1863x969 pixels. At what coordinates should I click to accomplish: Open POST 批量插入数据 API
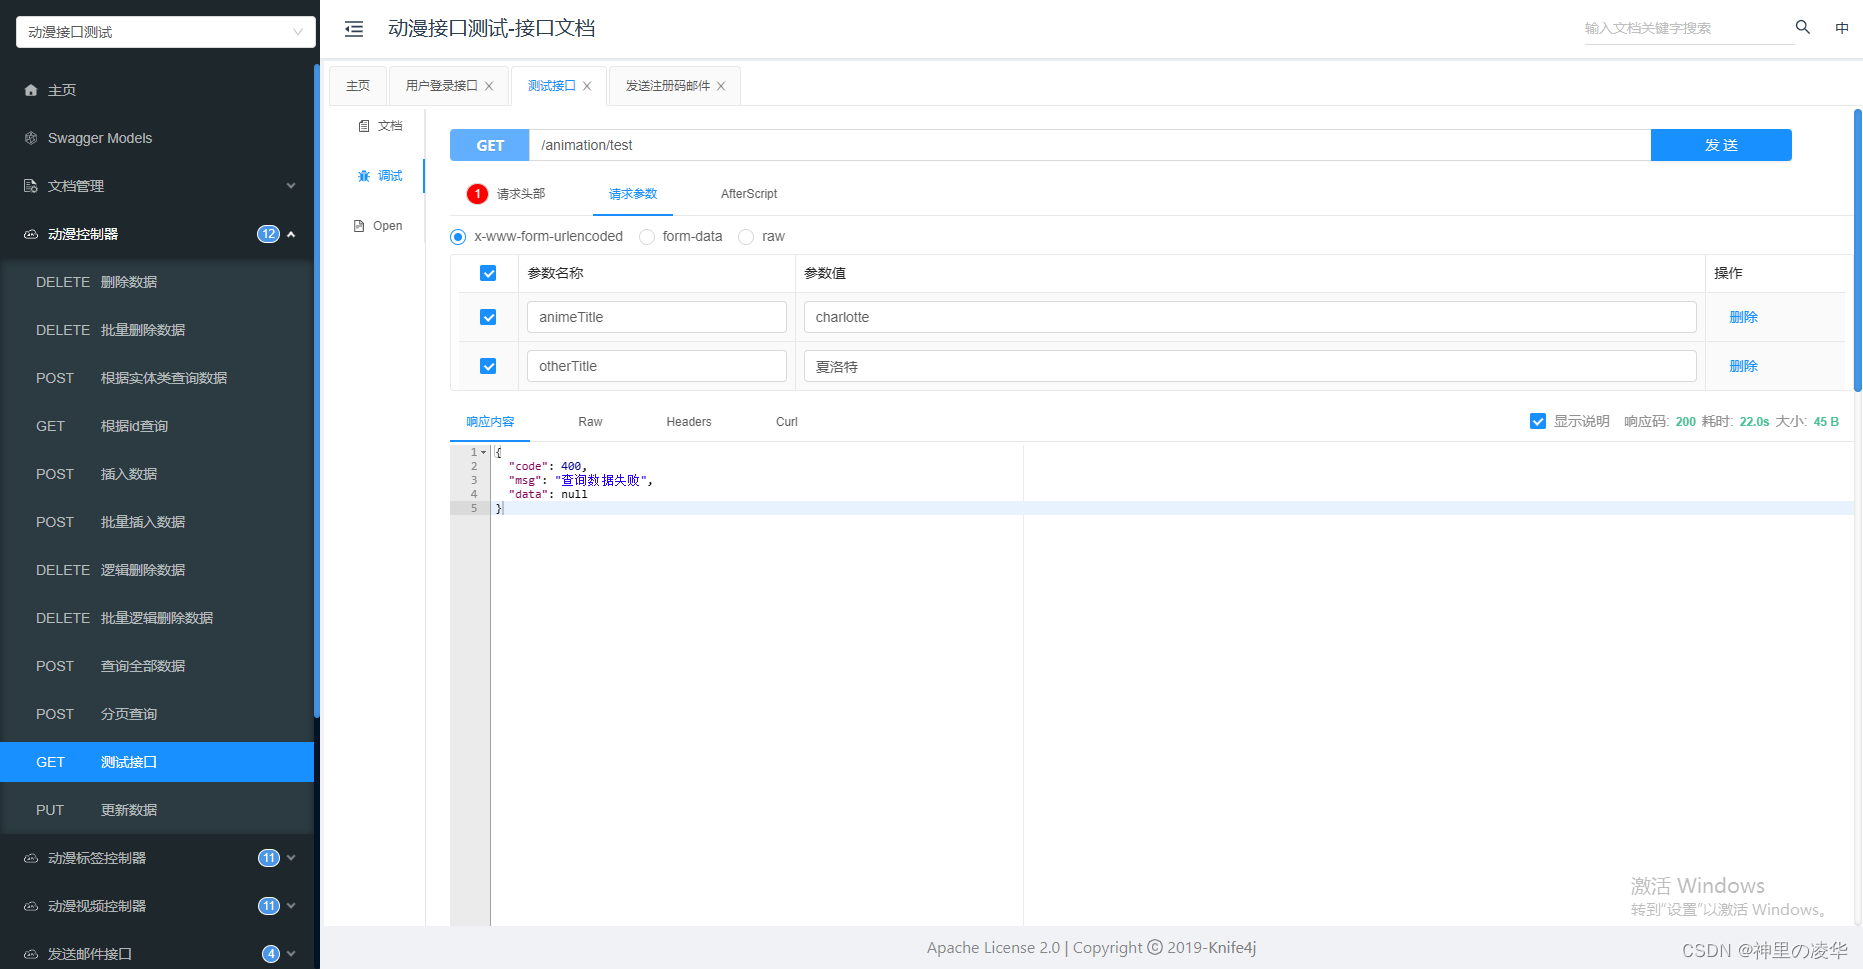click(157, 522)
